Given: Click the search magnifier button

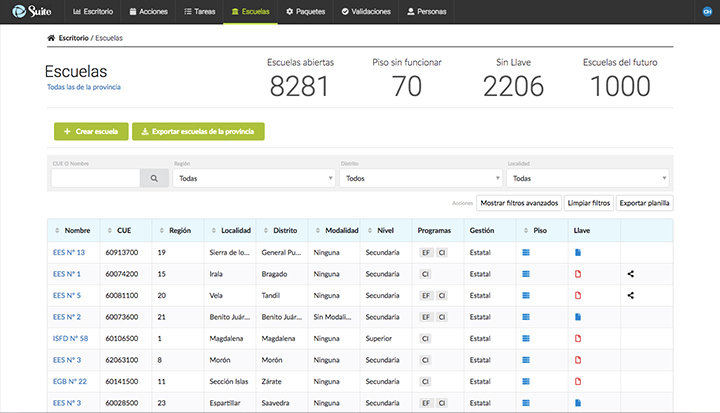Looking at the screenshot, I should click(x=154, y=178).
